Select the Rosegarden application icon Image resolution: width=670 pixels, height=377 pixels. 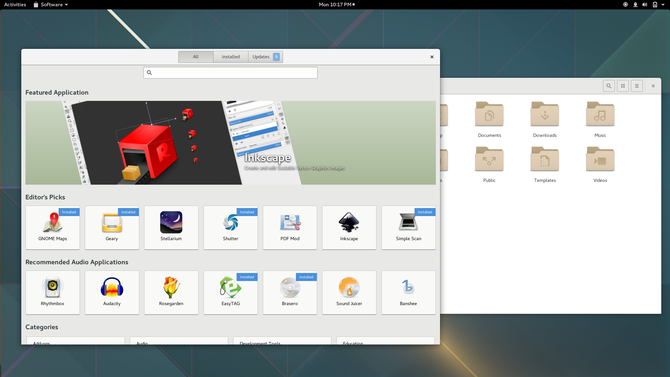pyautogui.click(x=171, y=287)
